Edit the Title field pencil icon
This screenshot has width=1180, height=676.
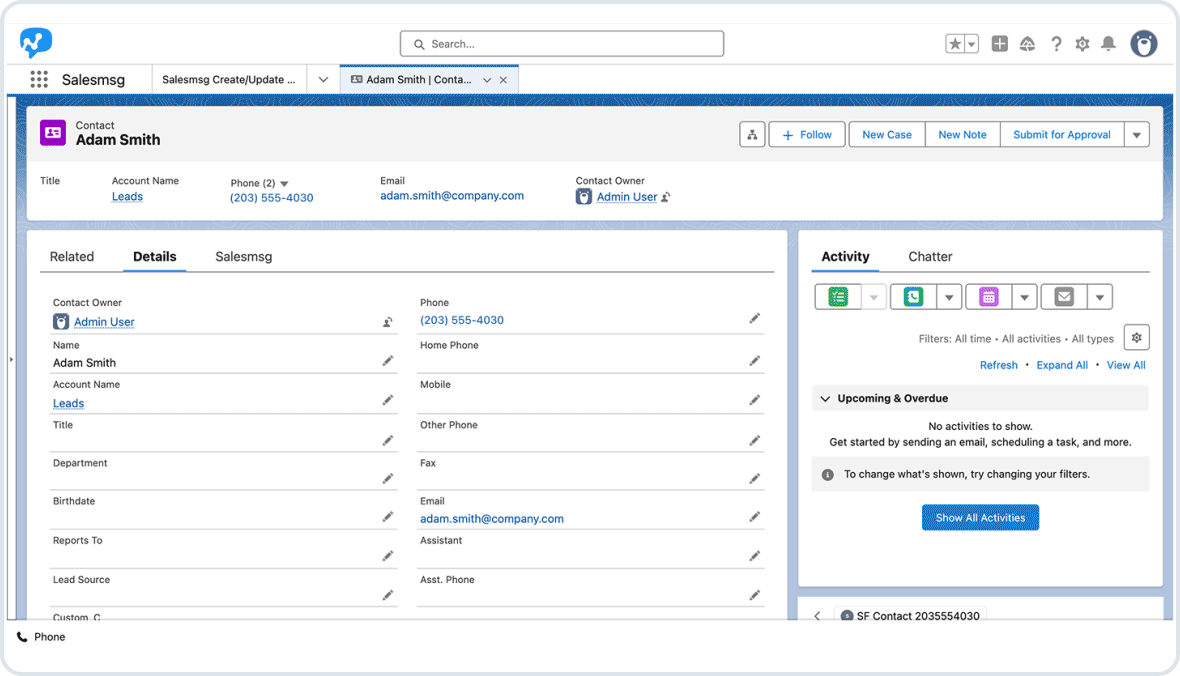(388, 440)
